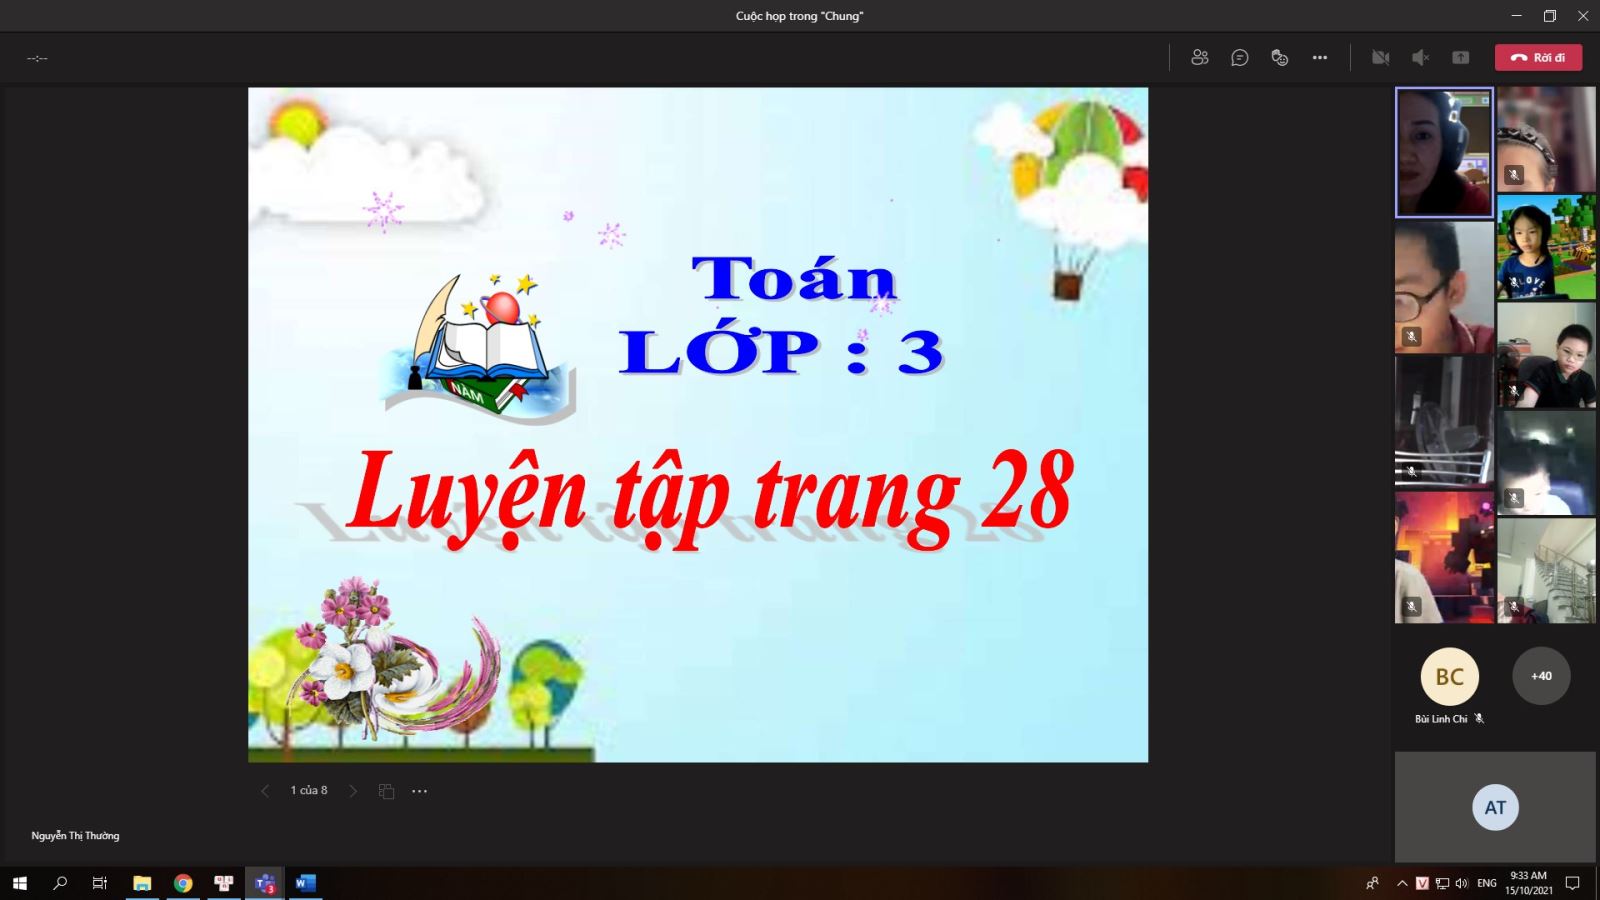This screenshot has width=1600, height=900.
Task: Go to the previous slide
Action: click(x=265, y=791)
